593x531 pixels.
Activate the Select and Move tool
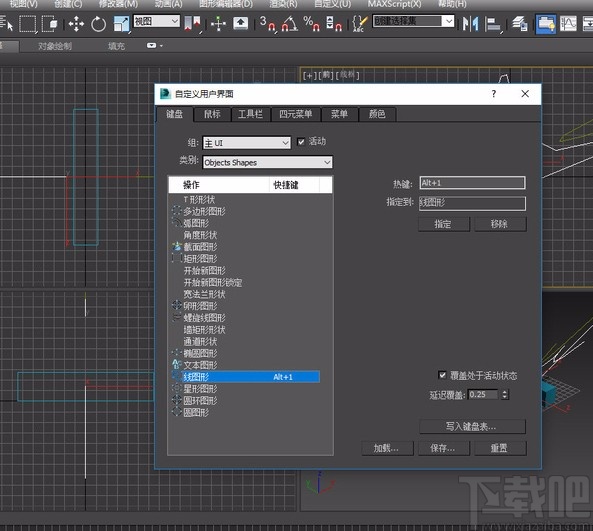tap(76, 24)
